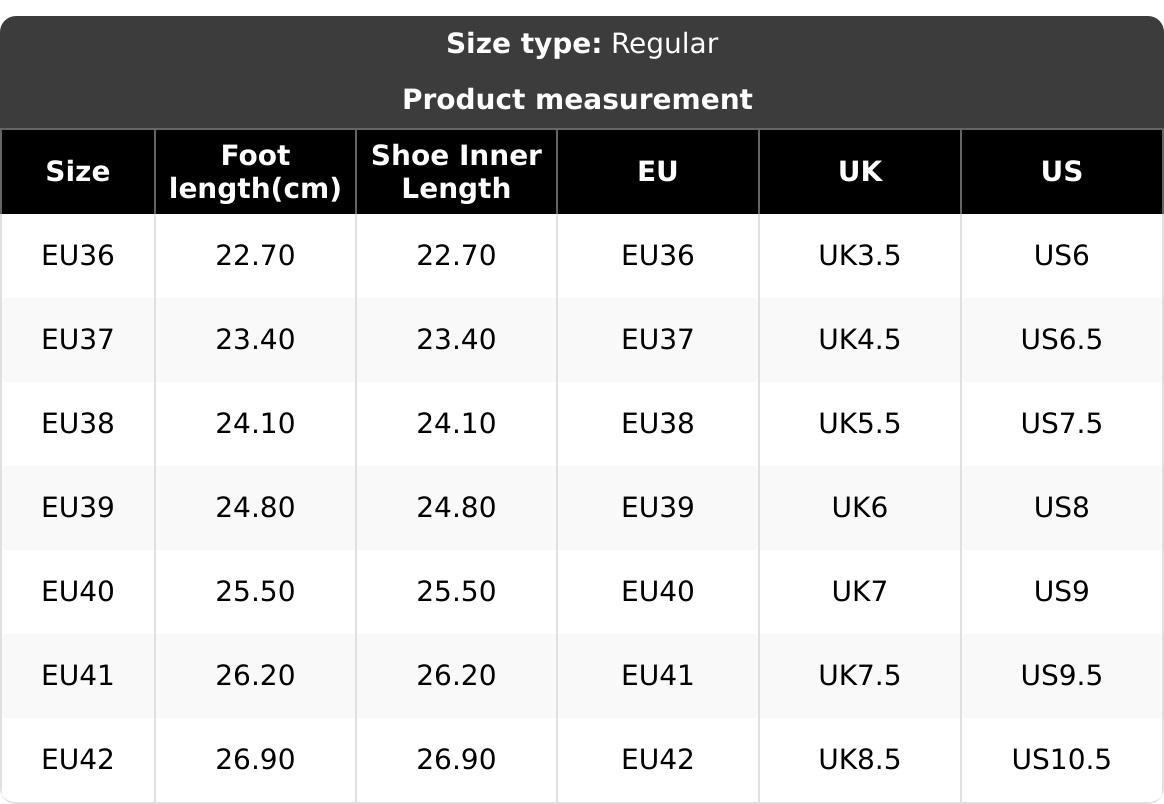The width and height of the screenshot is (1164, 804).
Task: Select the US6.5 cell
Action: click(1061, 340)
